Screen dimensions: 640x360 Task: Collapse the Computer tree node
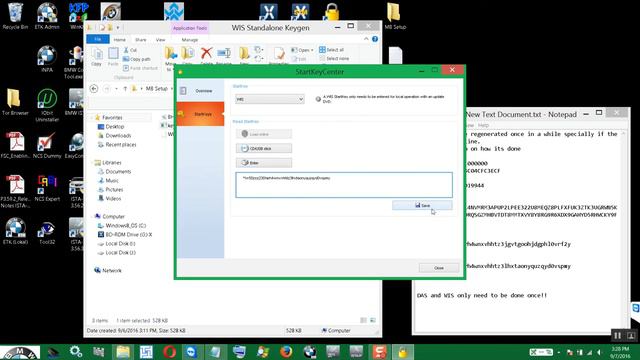(x=91, y=216)
